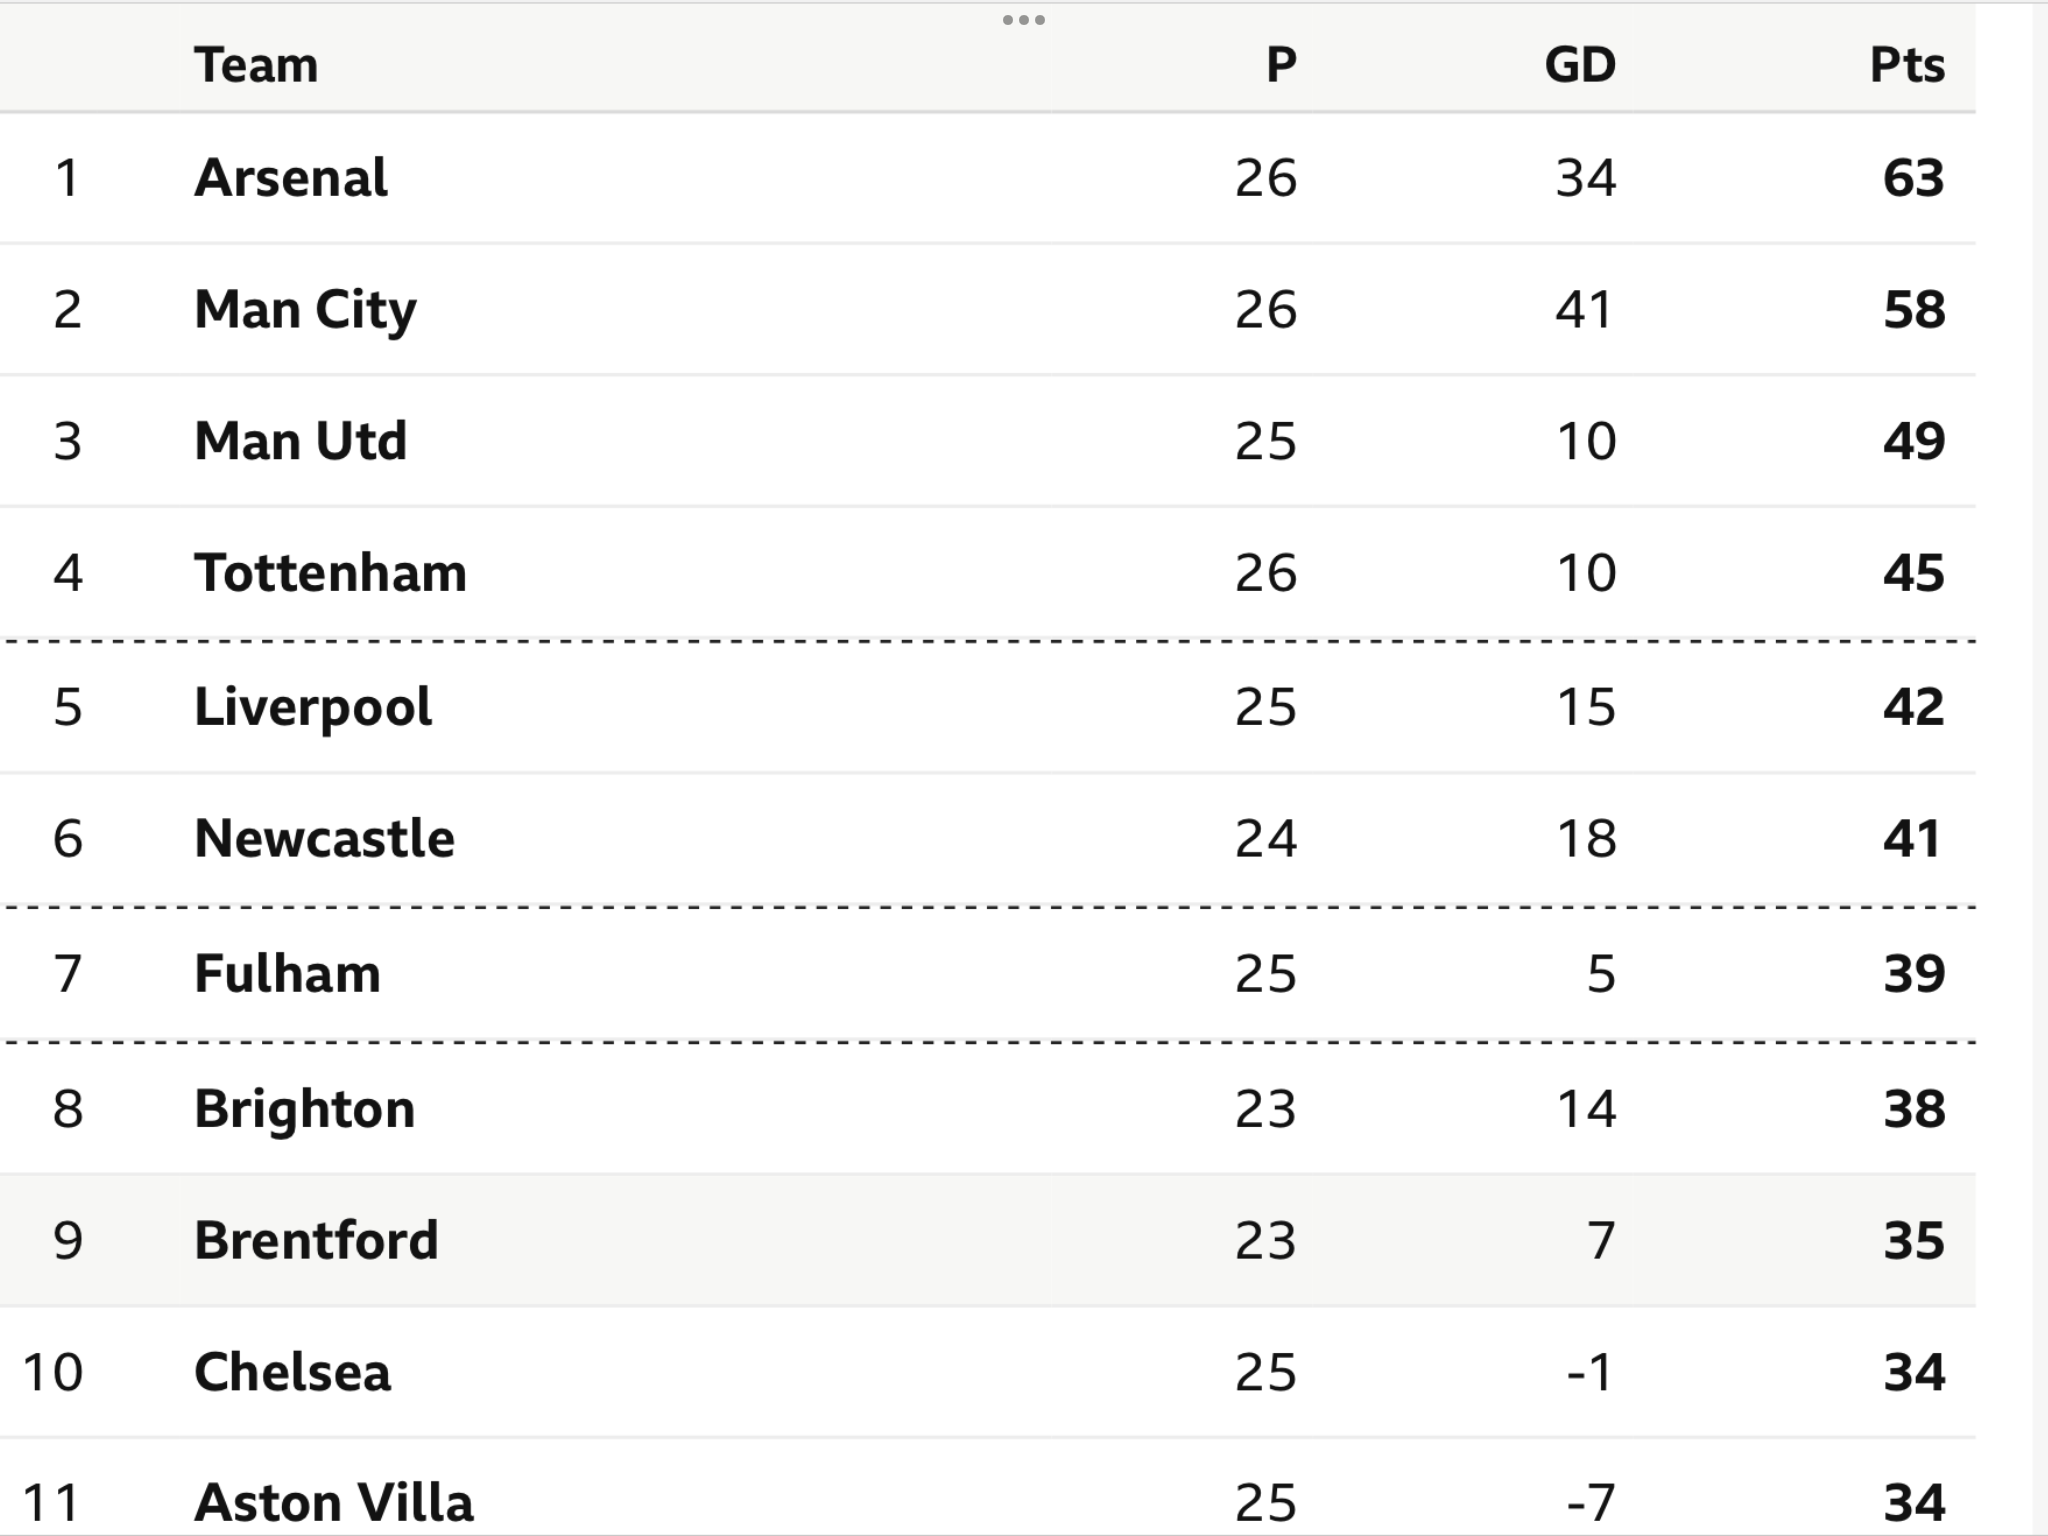2048x1536 pixels.
Task: Select Fulham in the standings
Action: point(288,973)
